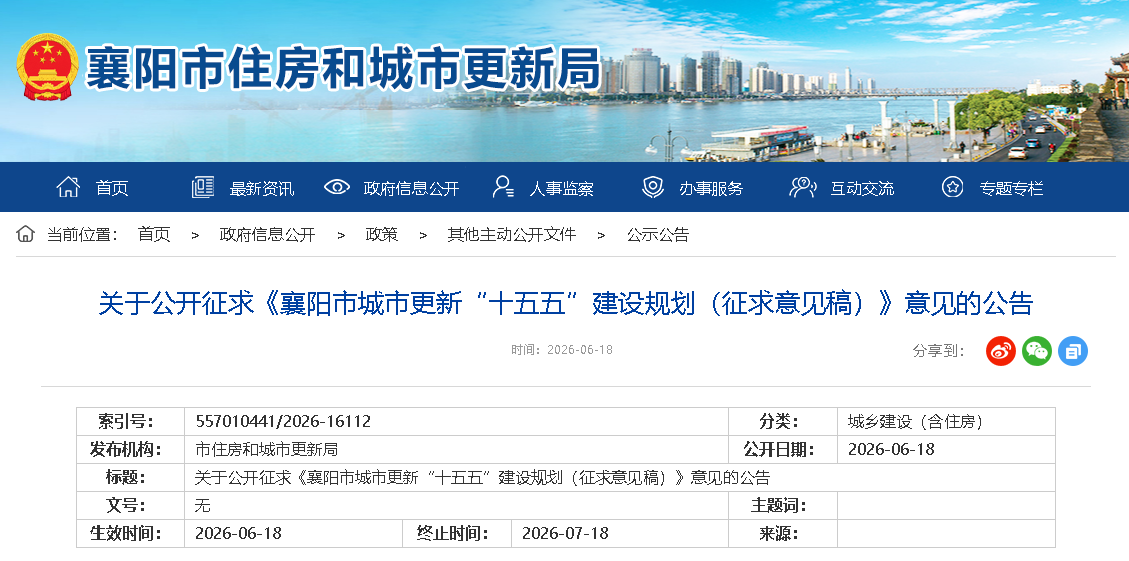Viewport: 1129px width, 561px height.
Task: Click 首页 breadcrumb link
Action: (x=154, y=235)
